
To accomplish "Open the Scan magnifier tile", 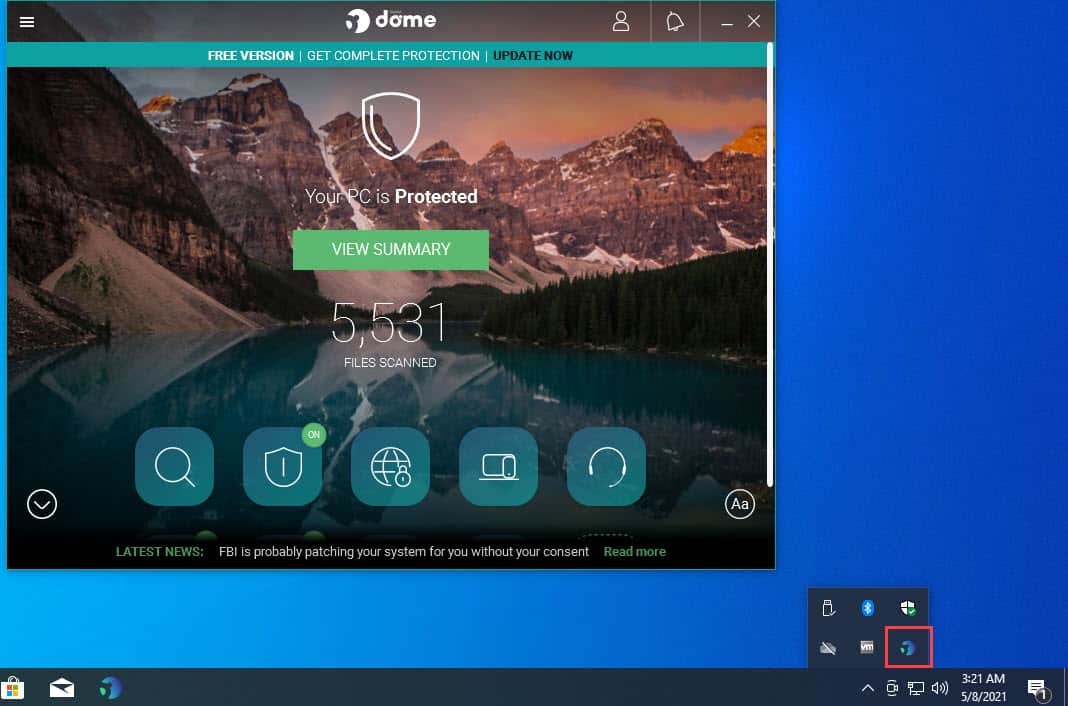I will pyautogui.click(x=174, y=467).
